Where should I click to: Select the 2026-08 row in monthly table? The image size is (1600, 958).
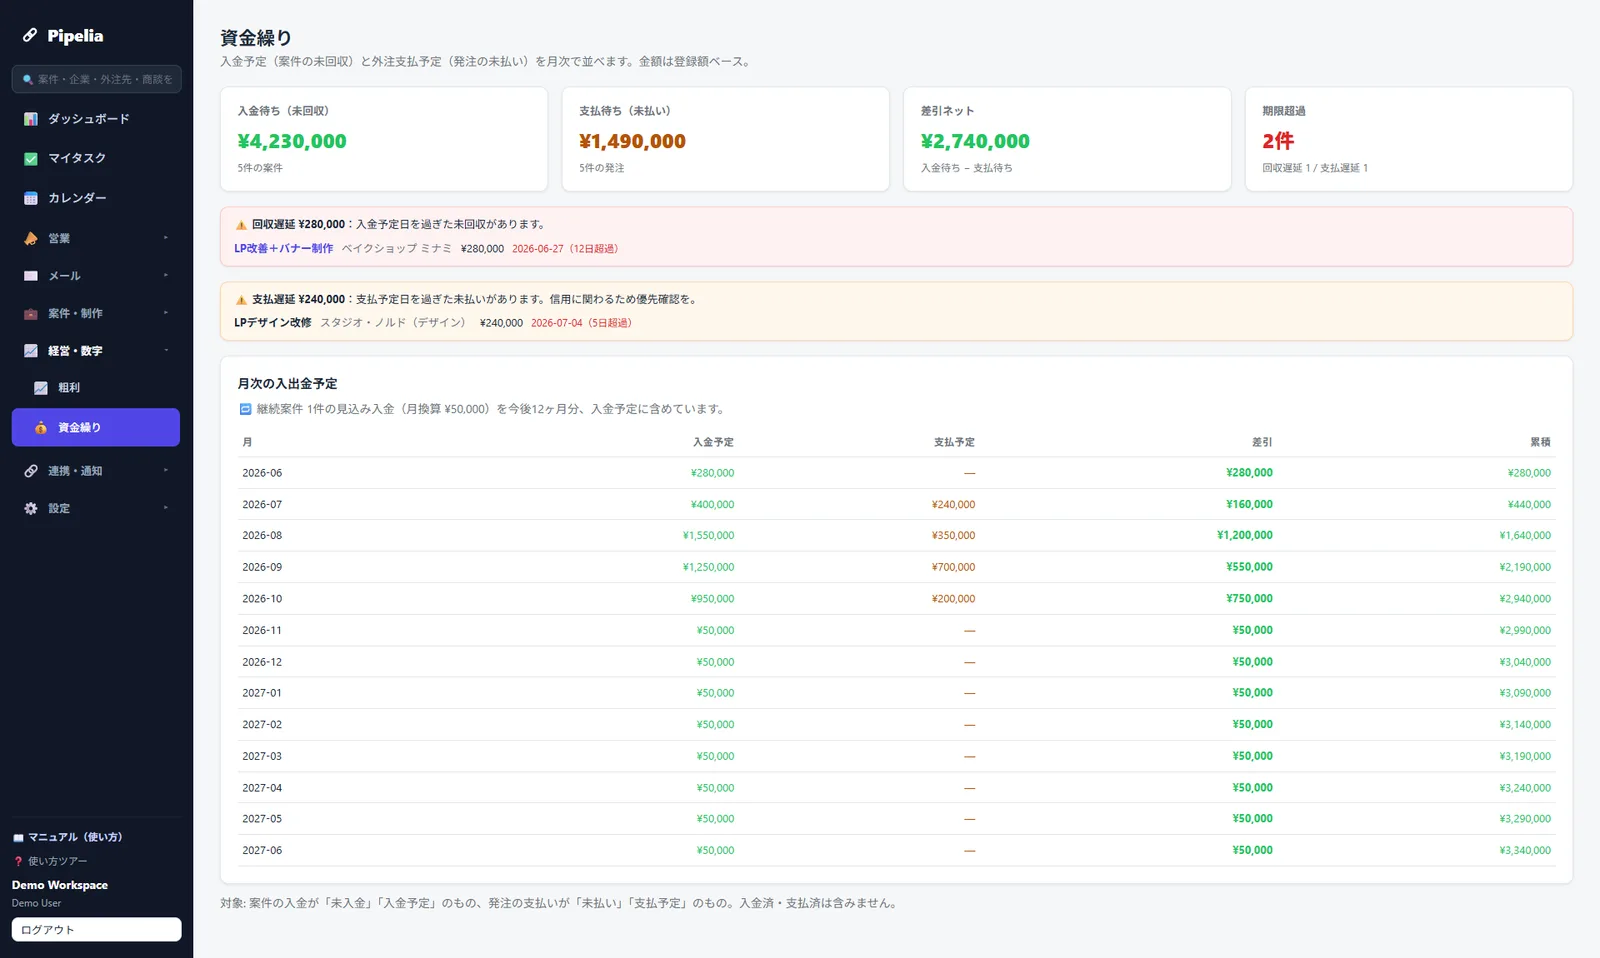896,536
